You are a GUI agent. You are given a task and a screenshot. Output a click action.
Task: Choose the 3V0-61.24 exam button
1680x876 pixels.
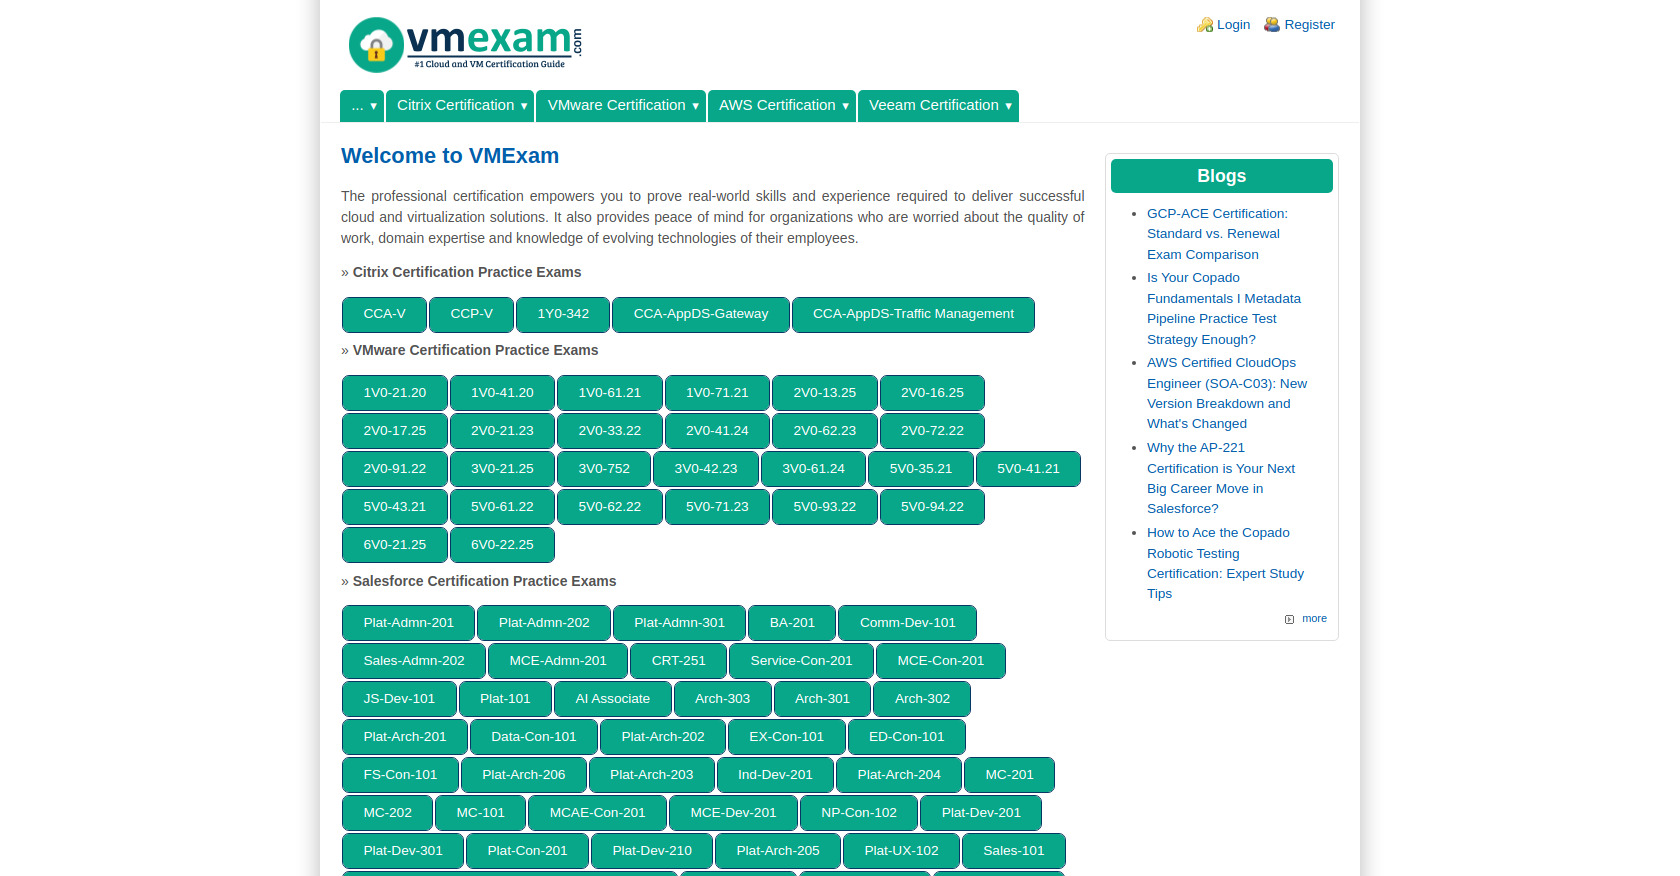tap(813, 469)
